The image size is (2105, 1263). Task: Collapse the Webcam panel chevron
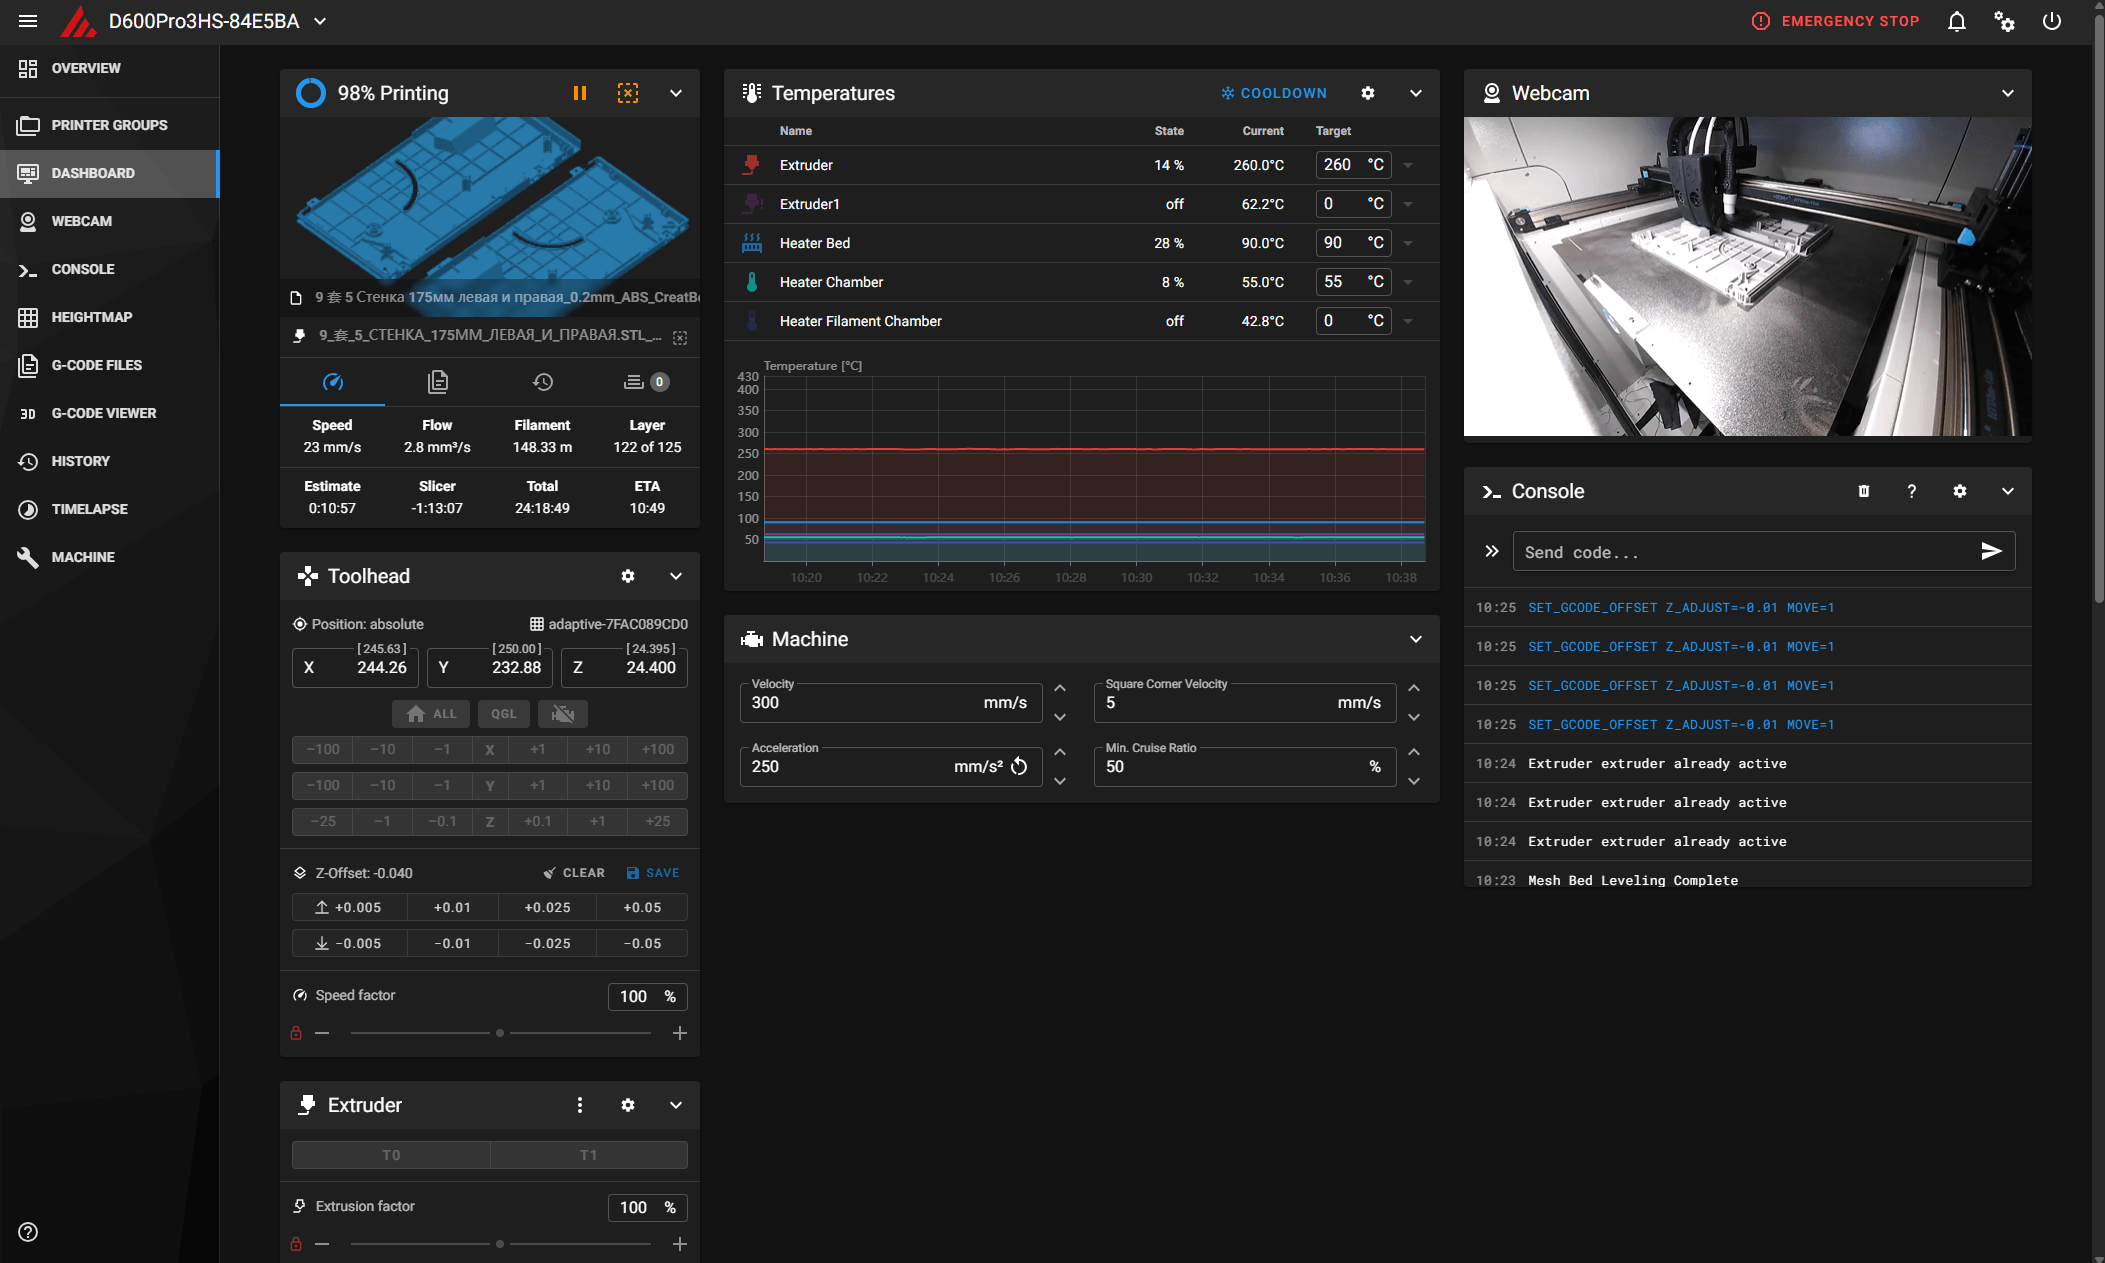click(2008, 93)
